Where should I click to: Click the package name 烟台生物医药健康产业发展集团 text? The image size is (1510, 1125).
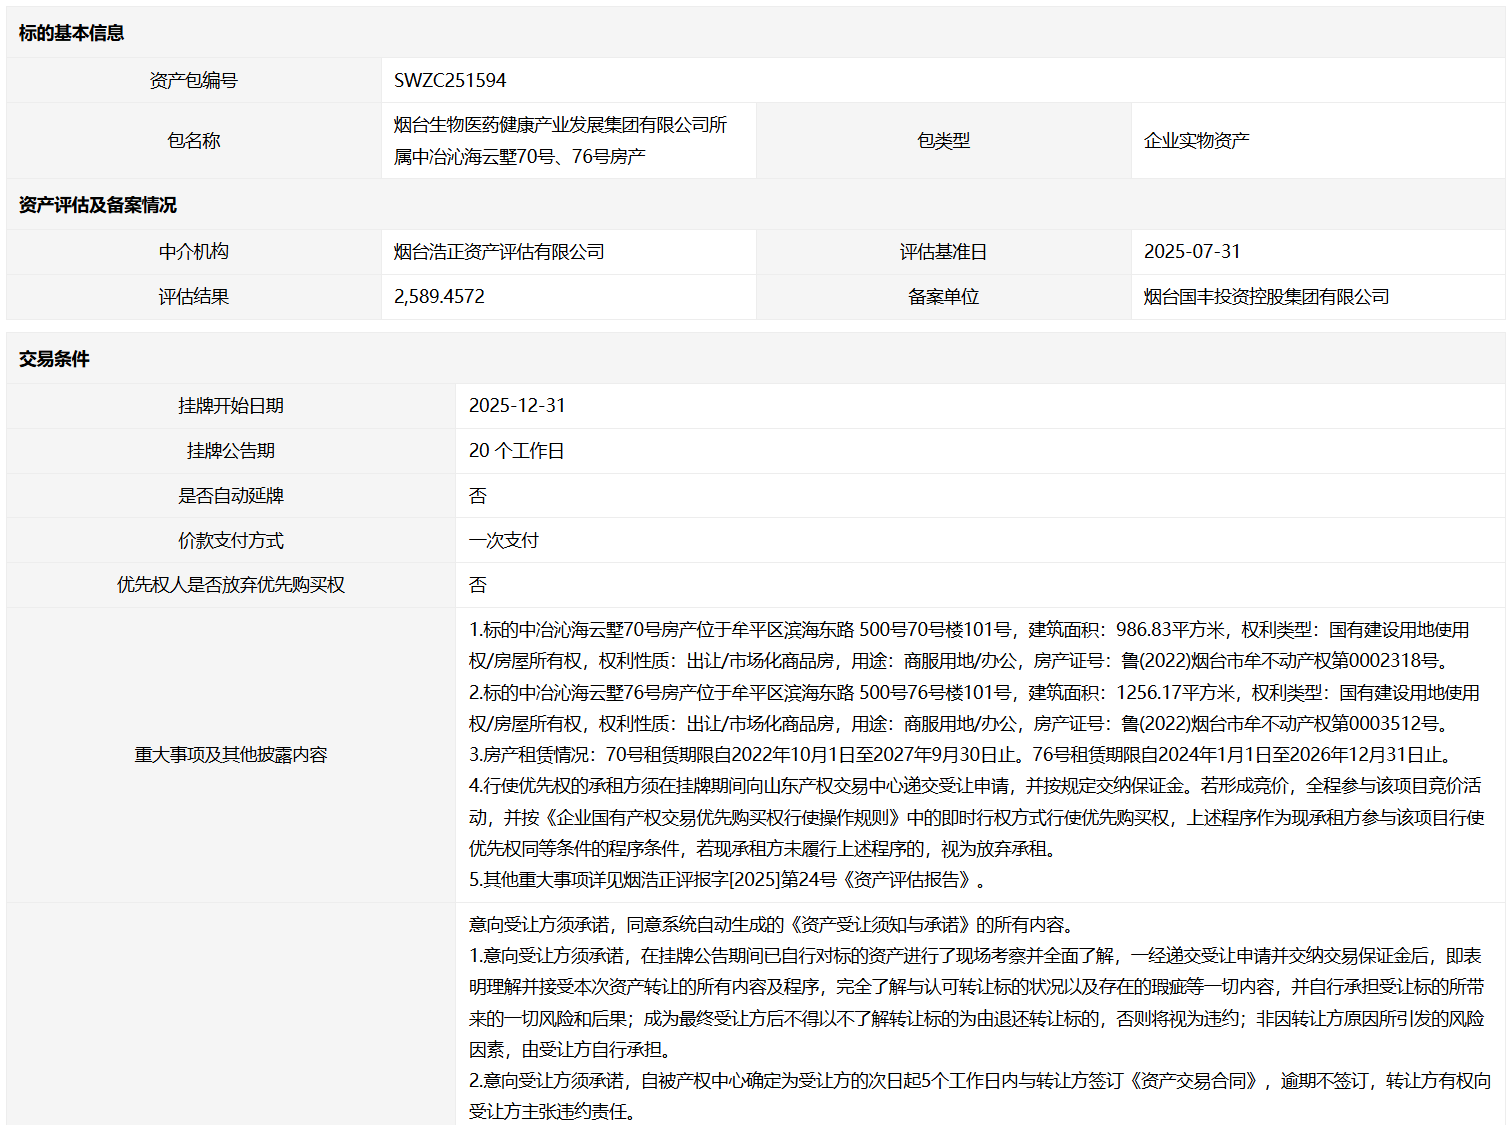[x=560, y=126]
